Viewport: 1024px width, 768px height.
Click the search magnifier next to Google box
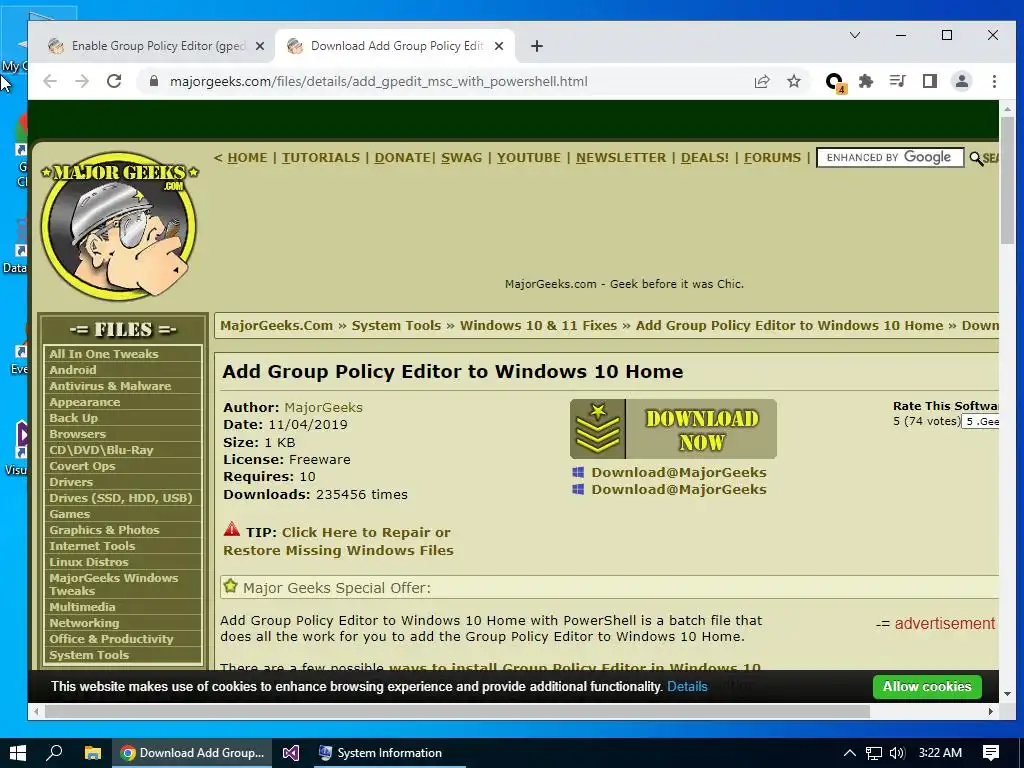pyautogui.click(x=976, y=158)
